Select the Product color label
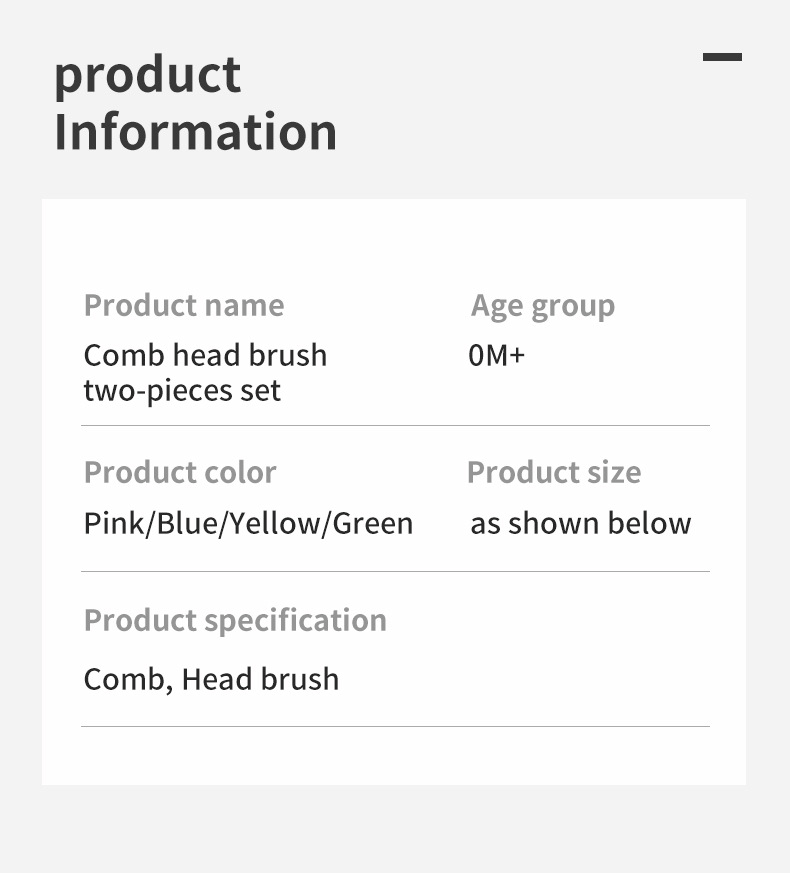Screen dimensions: 790x873 180,472
